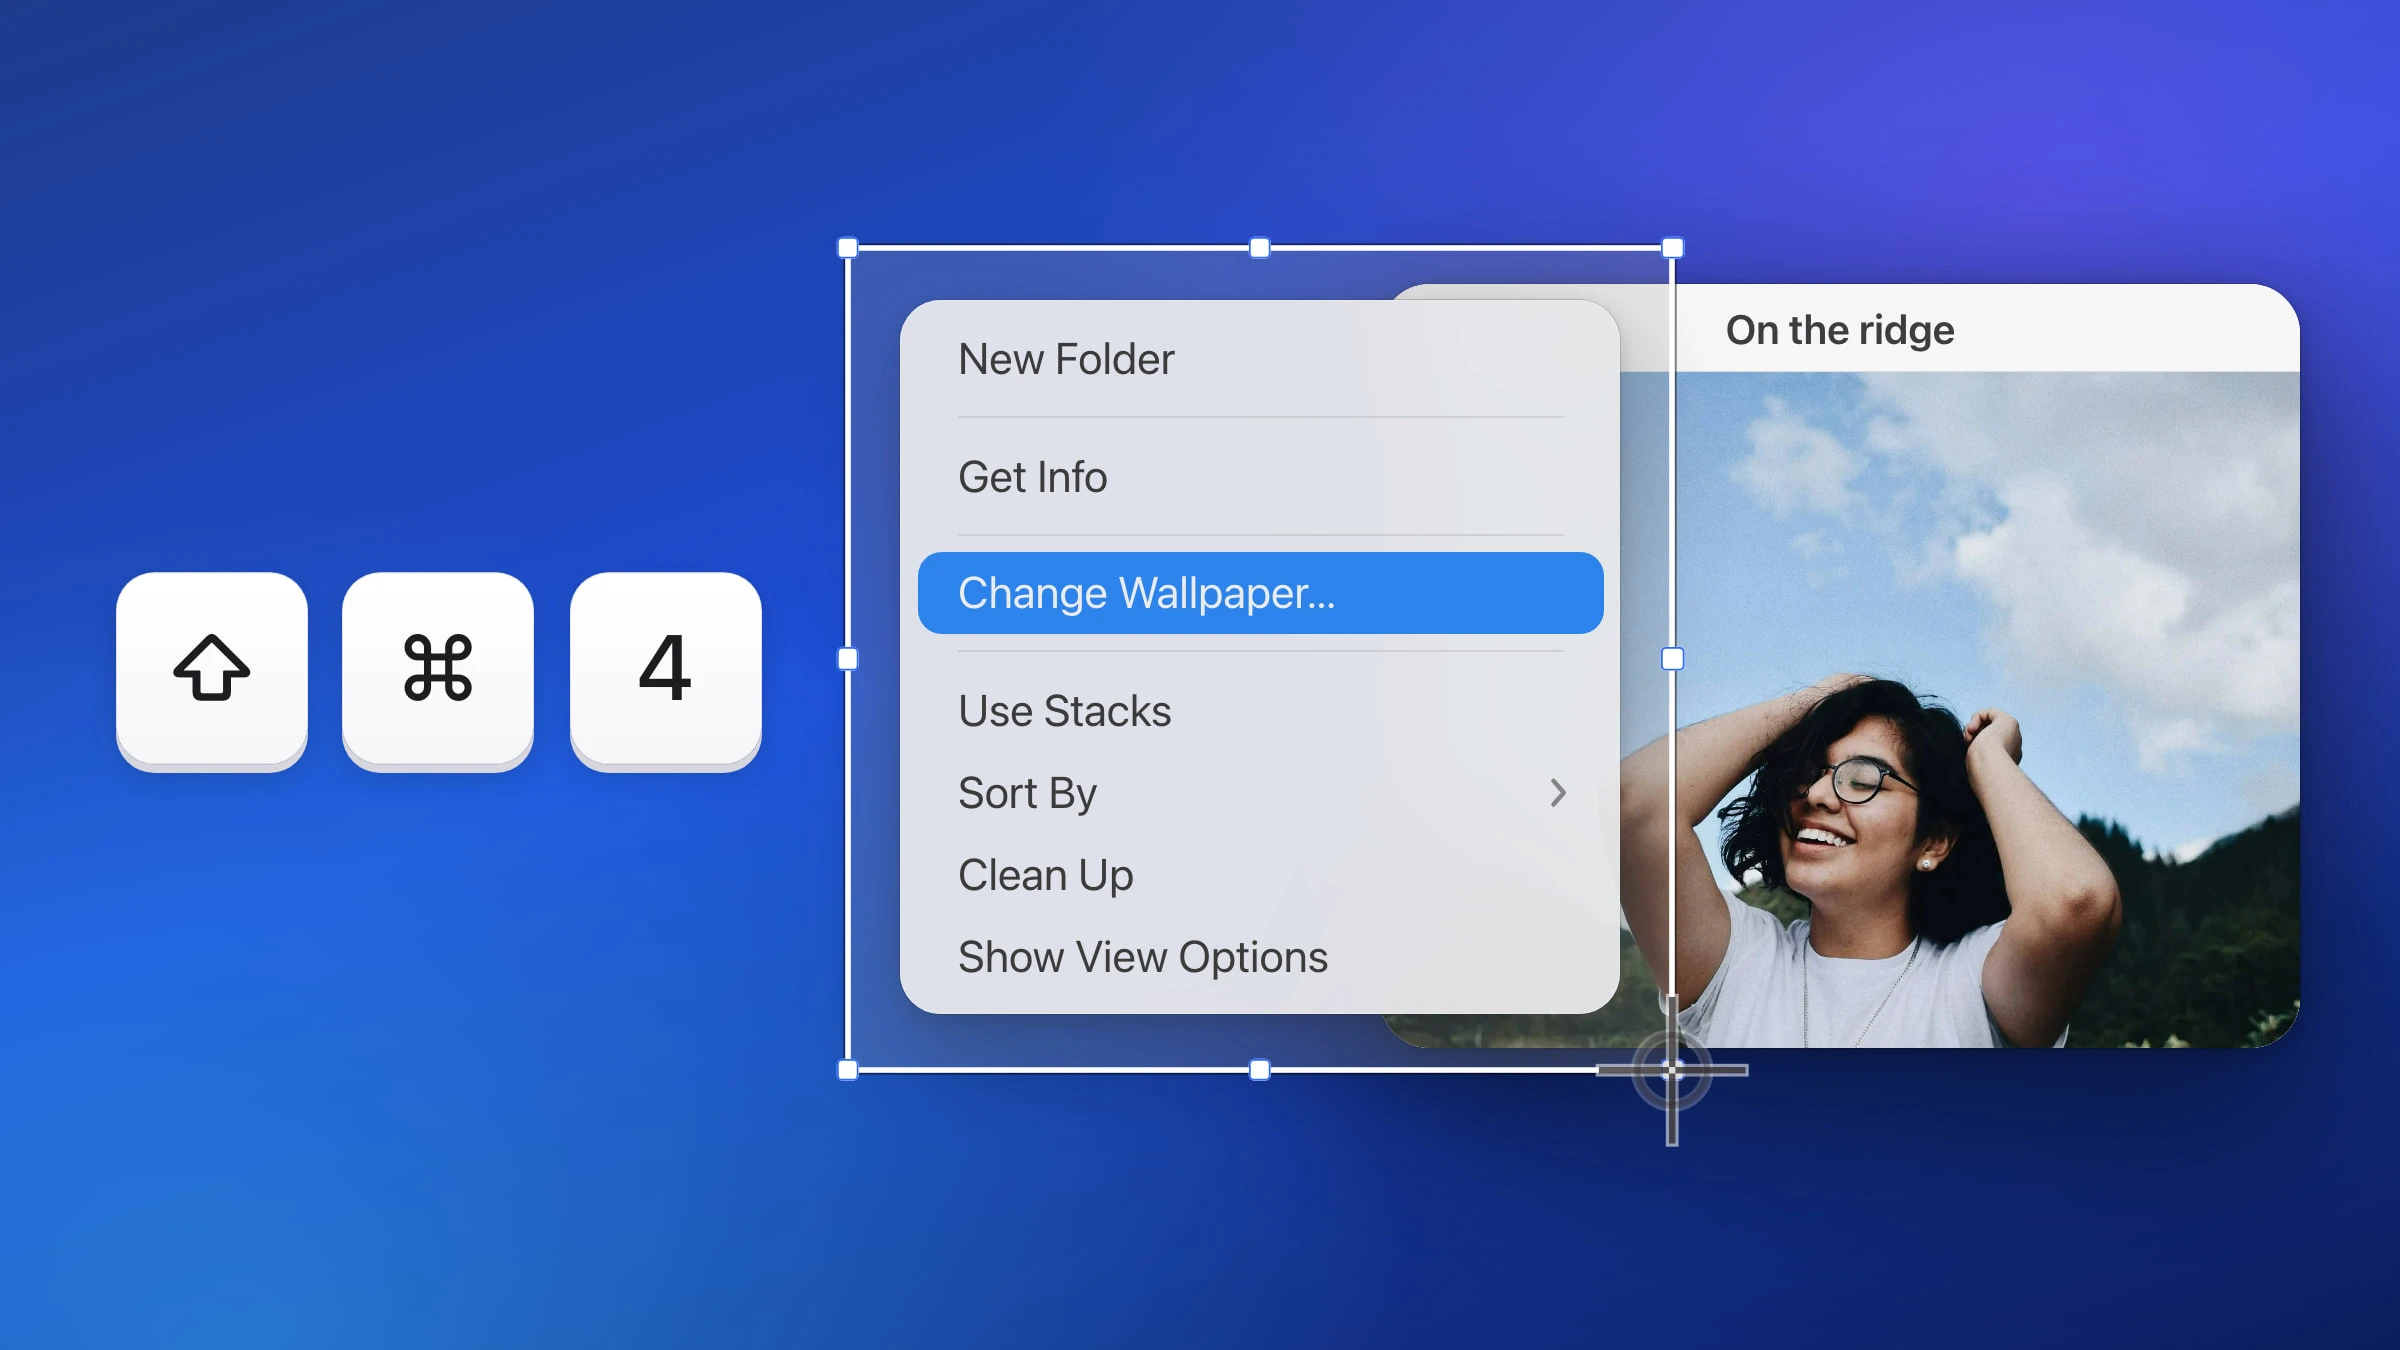
Task: Click the top-right selection handle
Action: (1672, 248)
